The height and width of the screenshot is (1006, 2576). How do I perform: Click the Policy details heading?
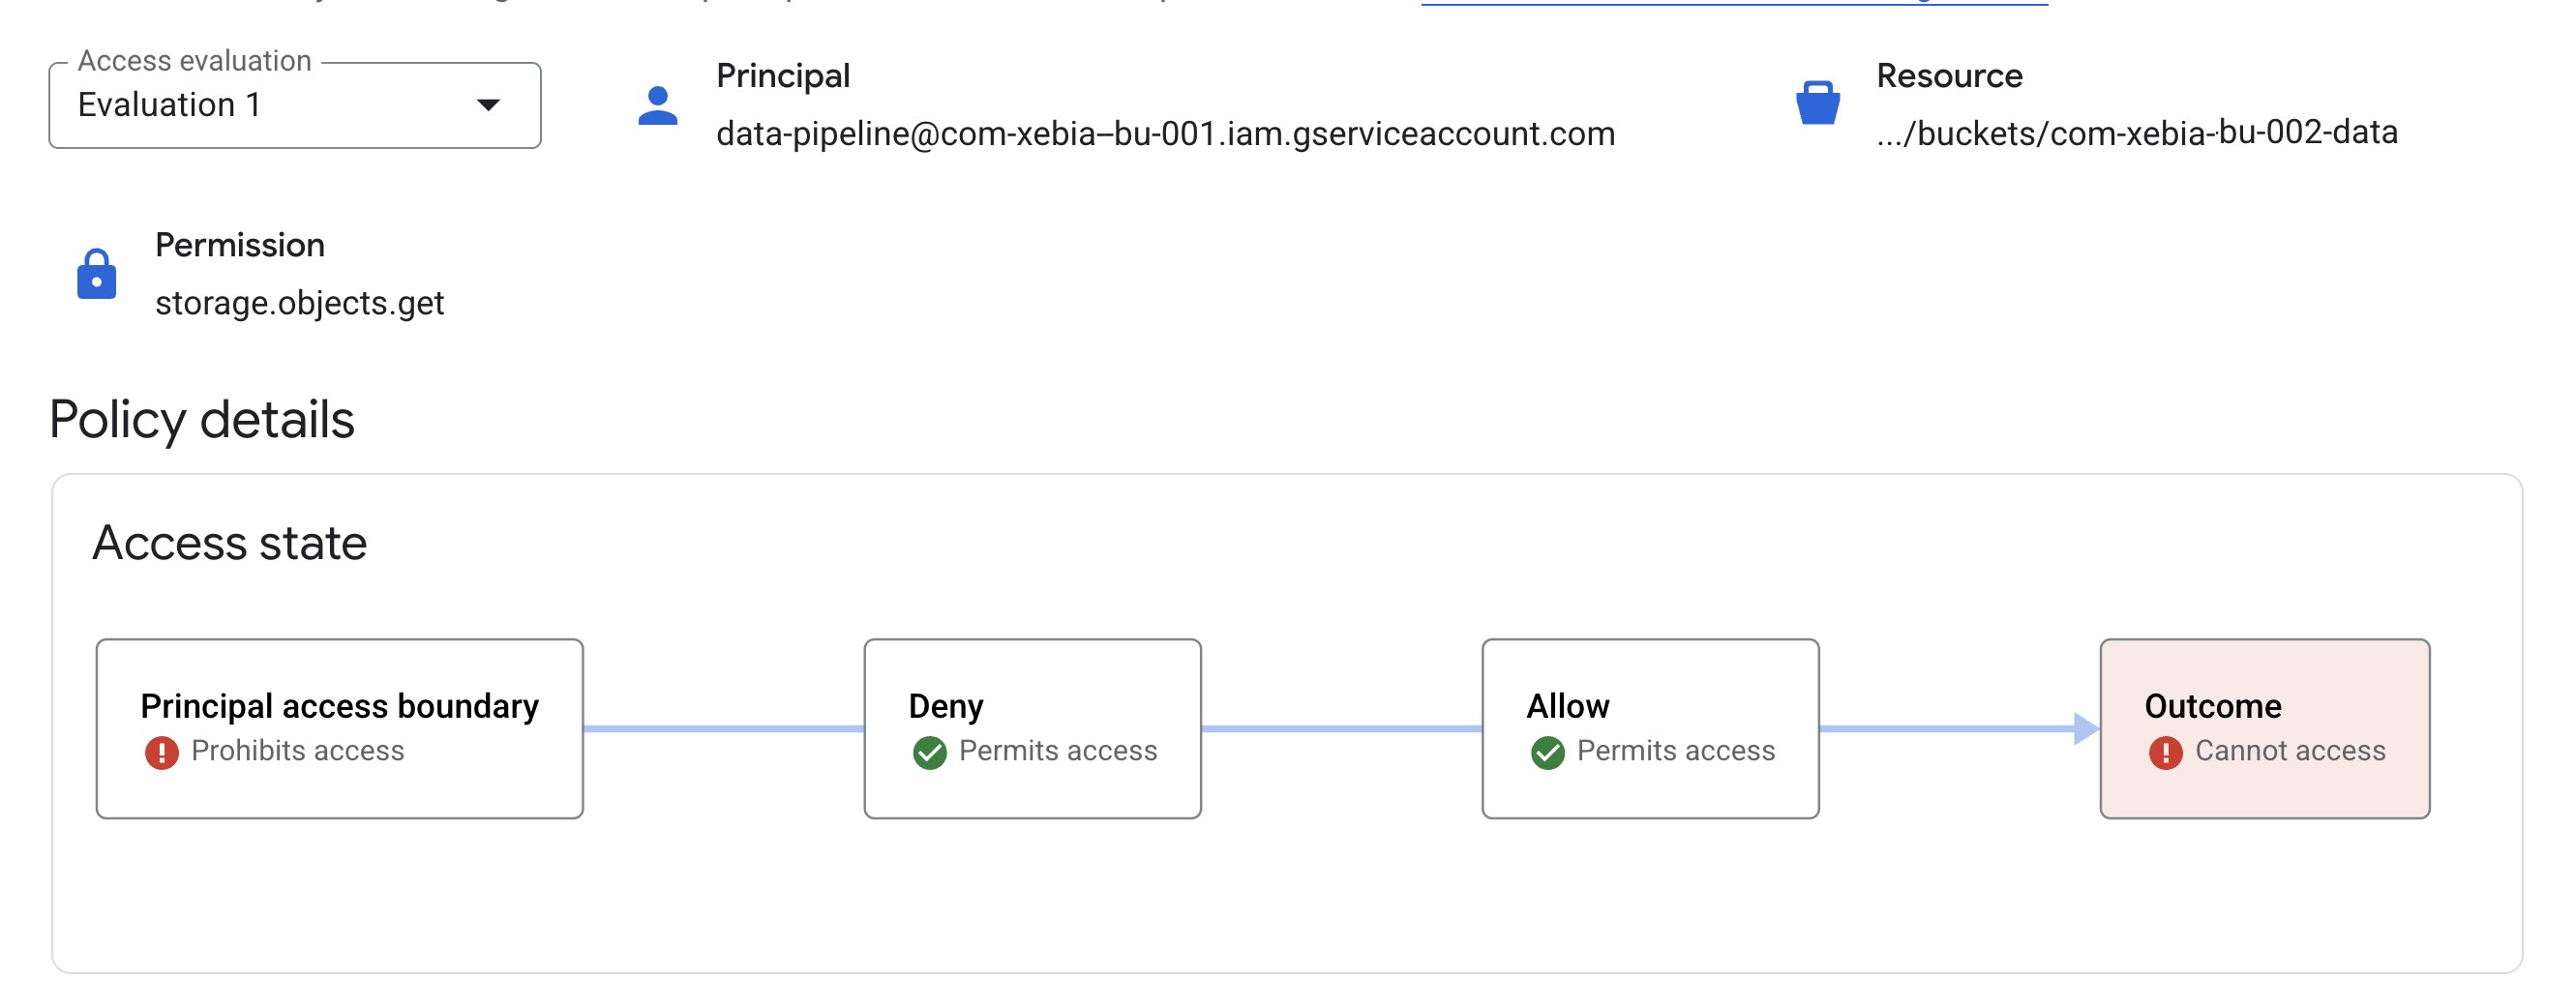coord(202,420)
